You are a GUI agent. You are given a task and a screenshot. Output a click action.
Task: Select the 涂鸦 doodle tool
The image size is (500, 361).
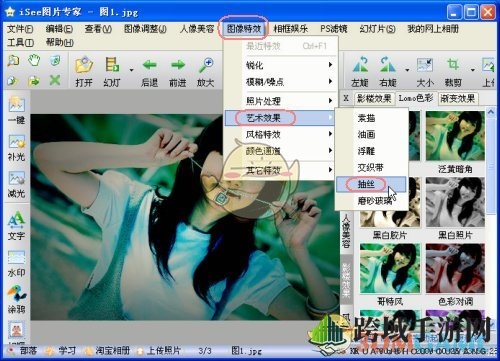(17, 299)
